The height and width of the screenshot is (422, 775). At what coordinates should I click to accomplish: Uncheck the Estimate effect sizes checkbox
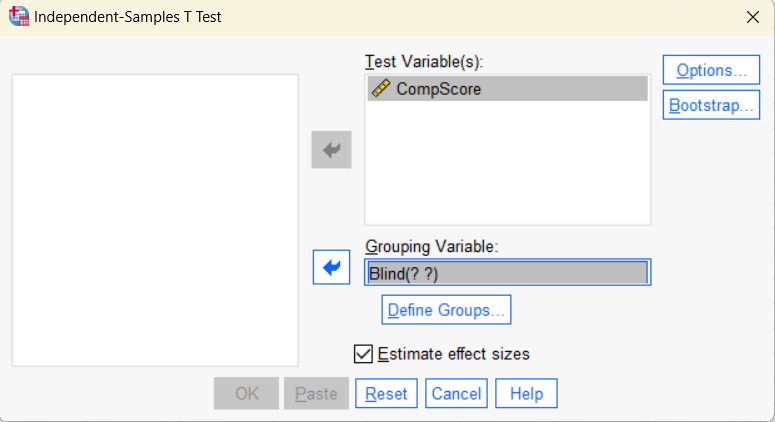363,353
